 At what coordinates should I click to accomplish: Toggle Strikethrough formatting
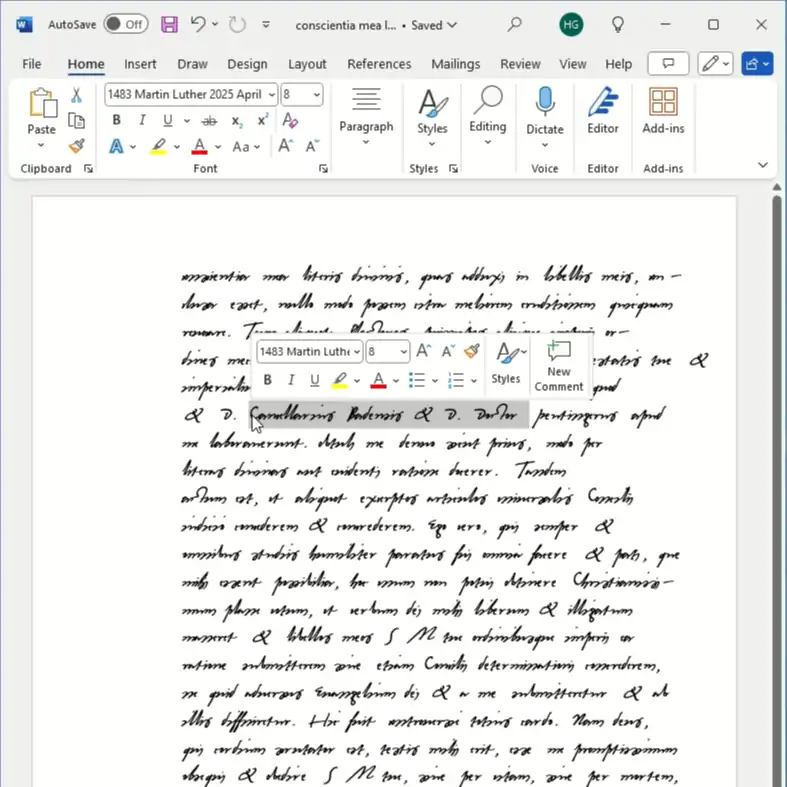coord(209,120)
